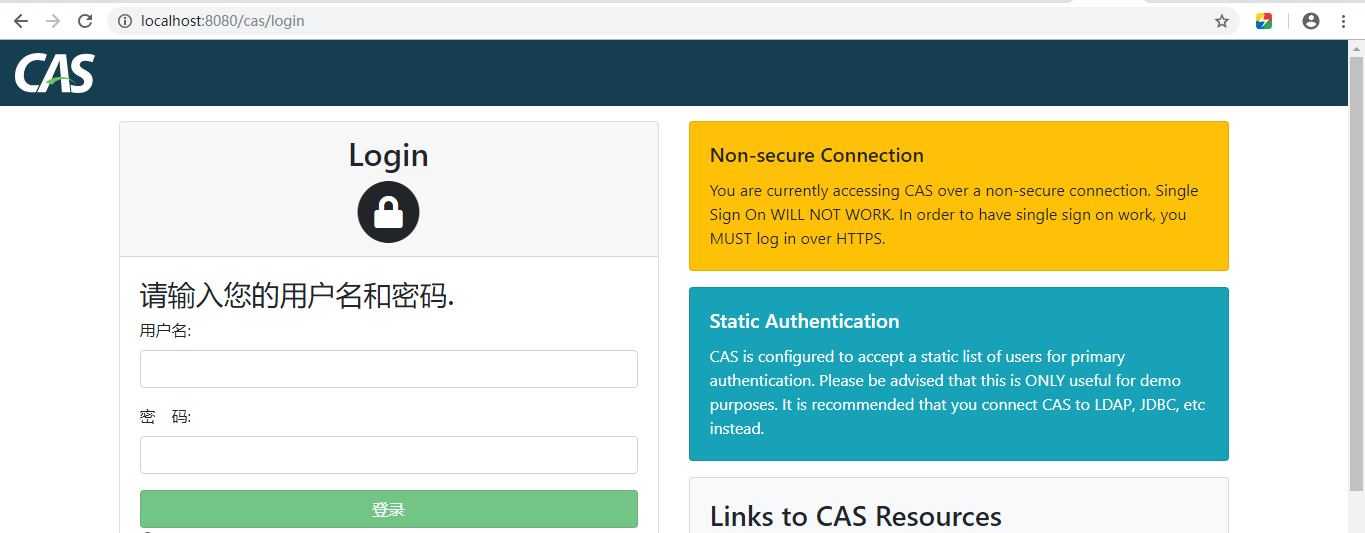Click the Login heading text
Viewport: 1365px width, 533px height.
pos(388,155)
